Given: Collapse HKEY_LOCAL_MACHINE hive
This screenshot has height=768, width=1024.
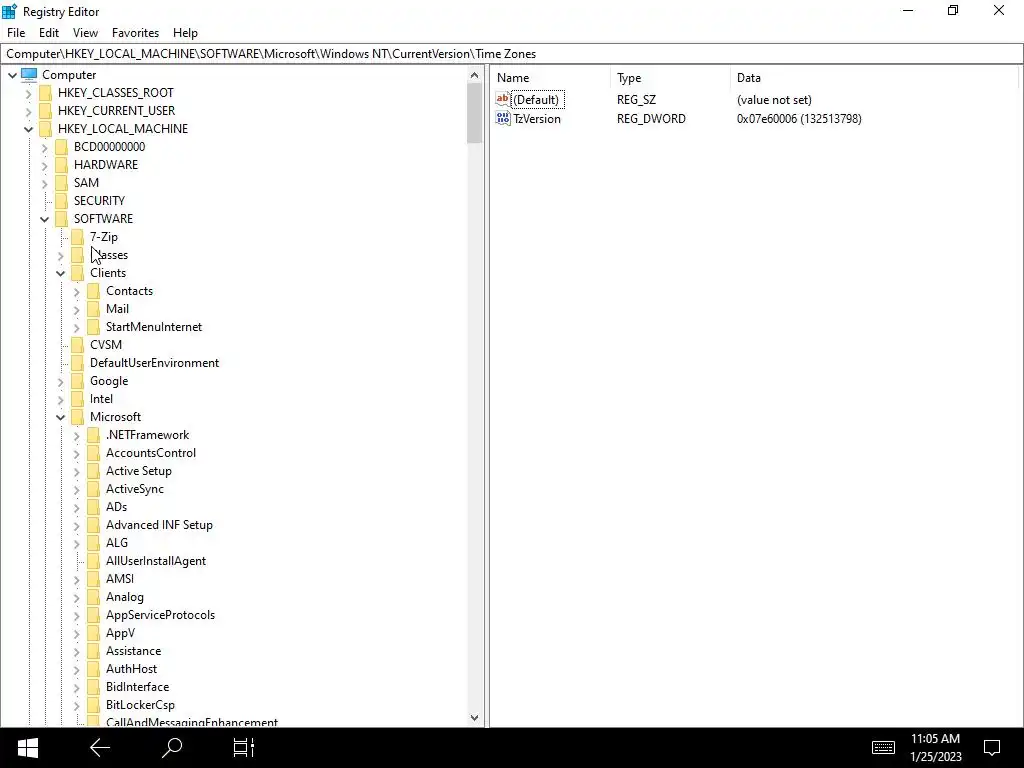Looking at the screenshot, I should tap(28, 129).
